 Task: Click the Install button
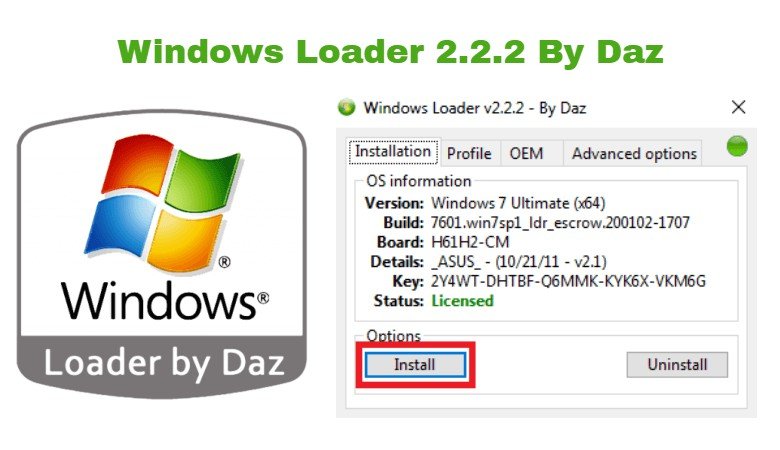[415, 364]
